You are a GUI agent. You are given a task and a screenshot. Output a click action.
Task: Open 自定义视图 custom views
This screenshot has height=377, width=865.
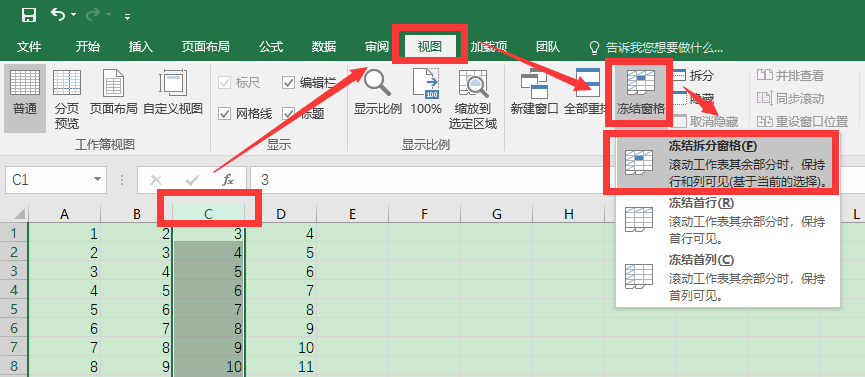coord(173,93)
